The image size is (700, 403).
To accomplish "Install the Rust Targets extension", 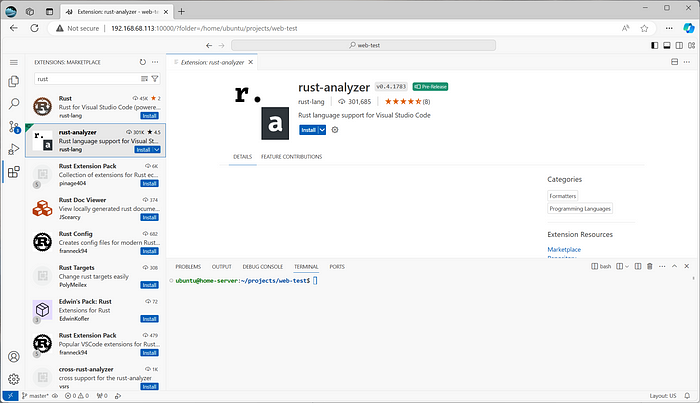I will (x=150, y=285).
